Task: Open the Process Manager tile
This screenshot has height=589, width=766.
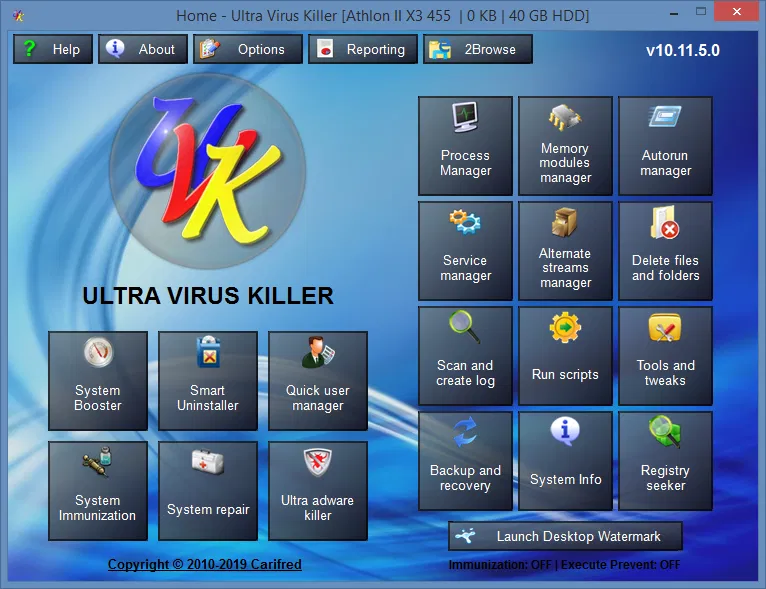Action: pos(465,146)
